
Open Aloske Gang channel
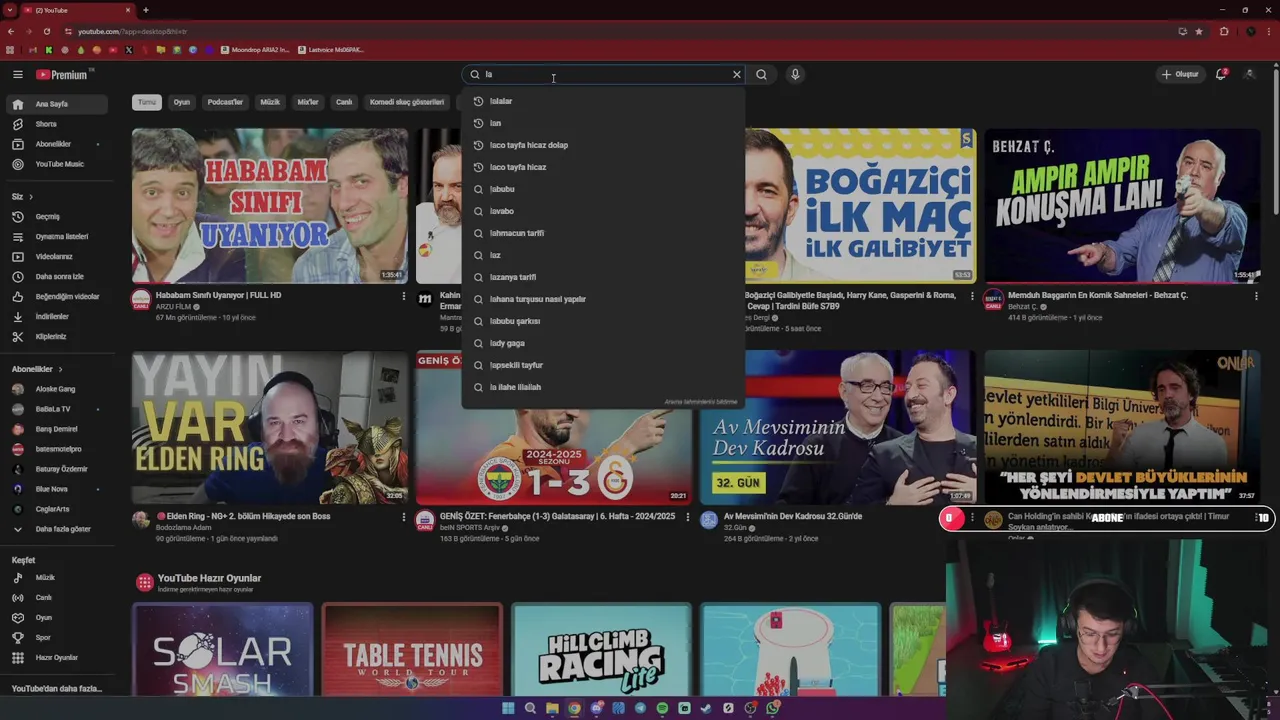[x=58, y=389]
